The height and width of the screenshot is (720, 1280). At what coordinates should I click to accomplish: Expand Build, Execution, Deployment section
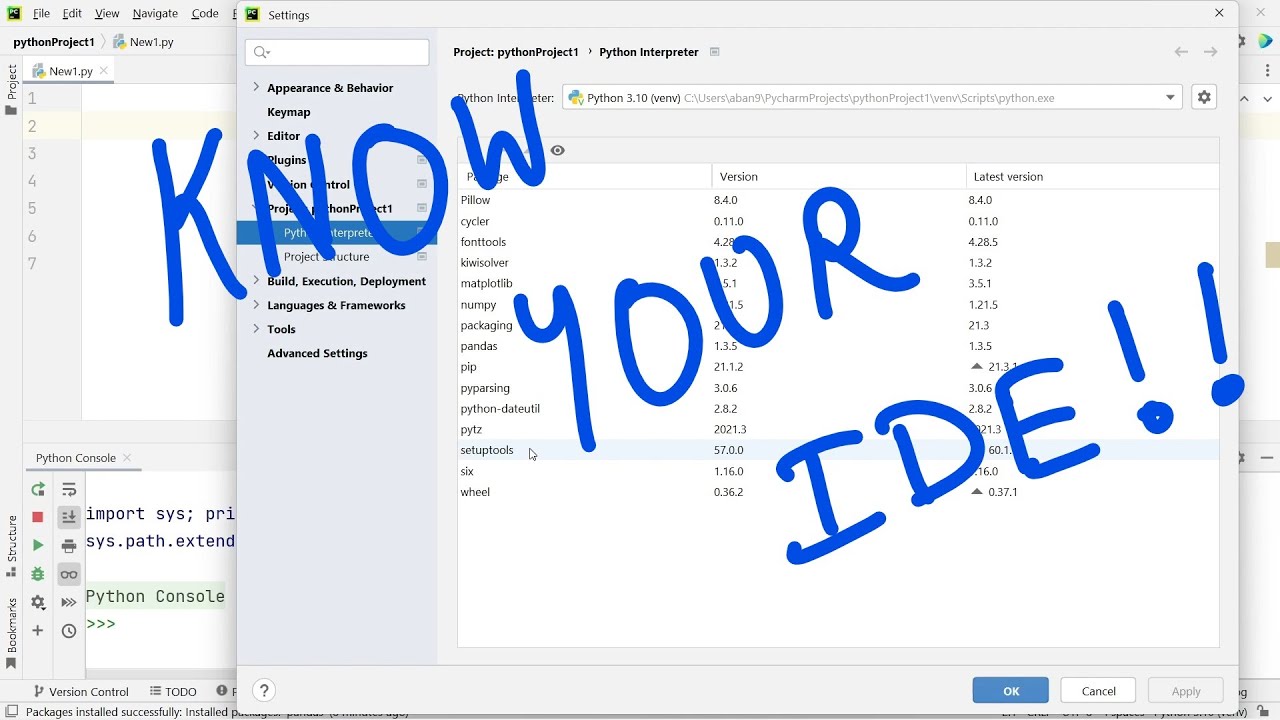(256, 281)
